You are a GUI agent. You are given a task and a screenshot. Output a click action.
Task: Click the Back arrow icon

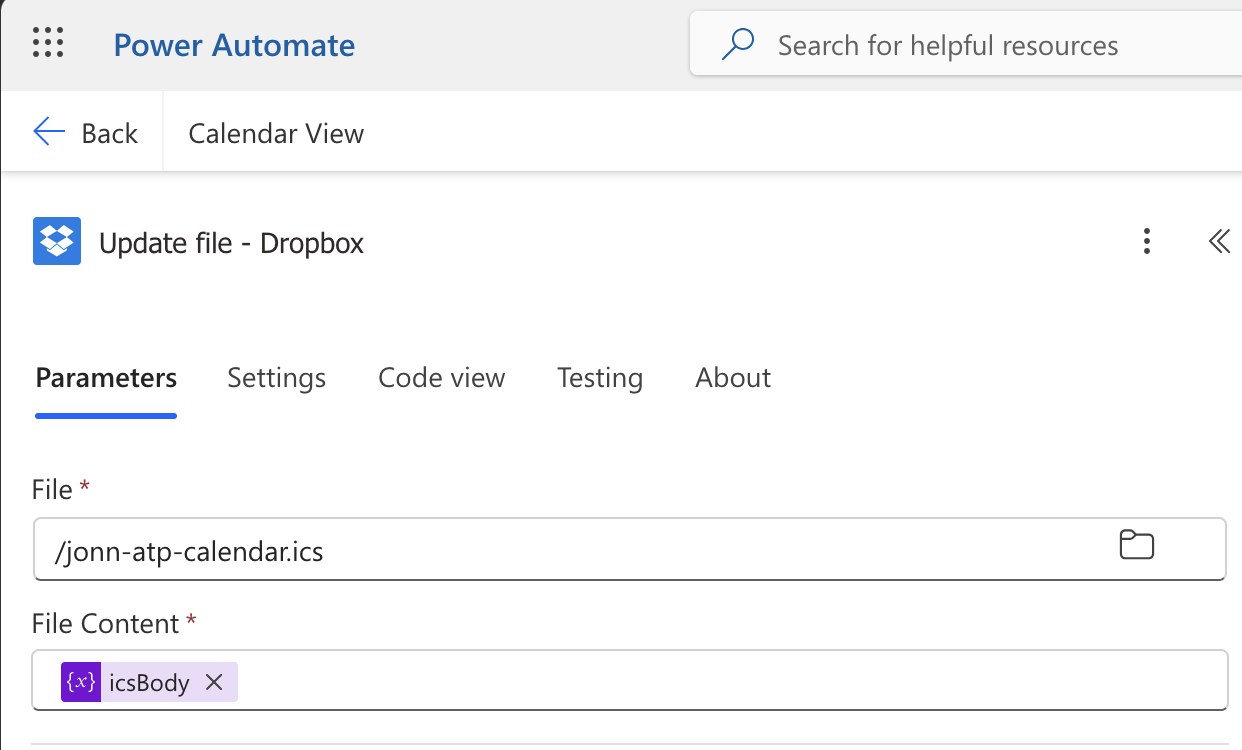pos(49,133)
